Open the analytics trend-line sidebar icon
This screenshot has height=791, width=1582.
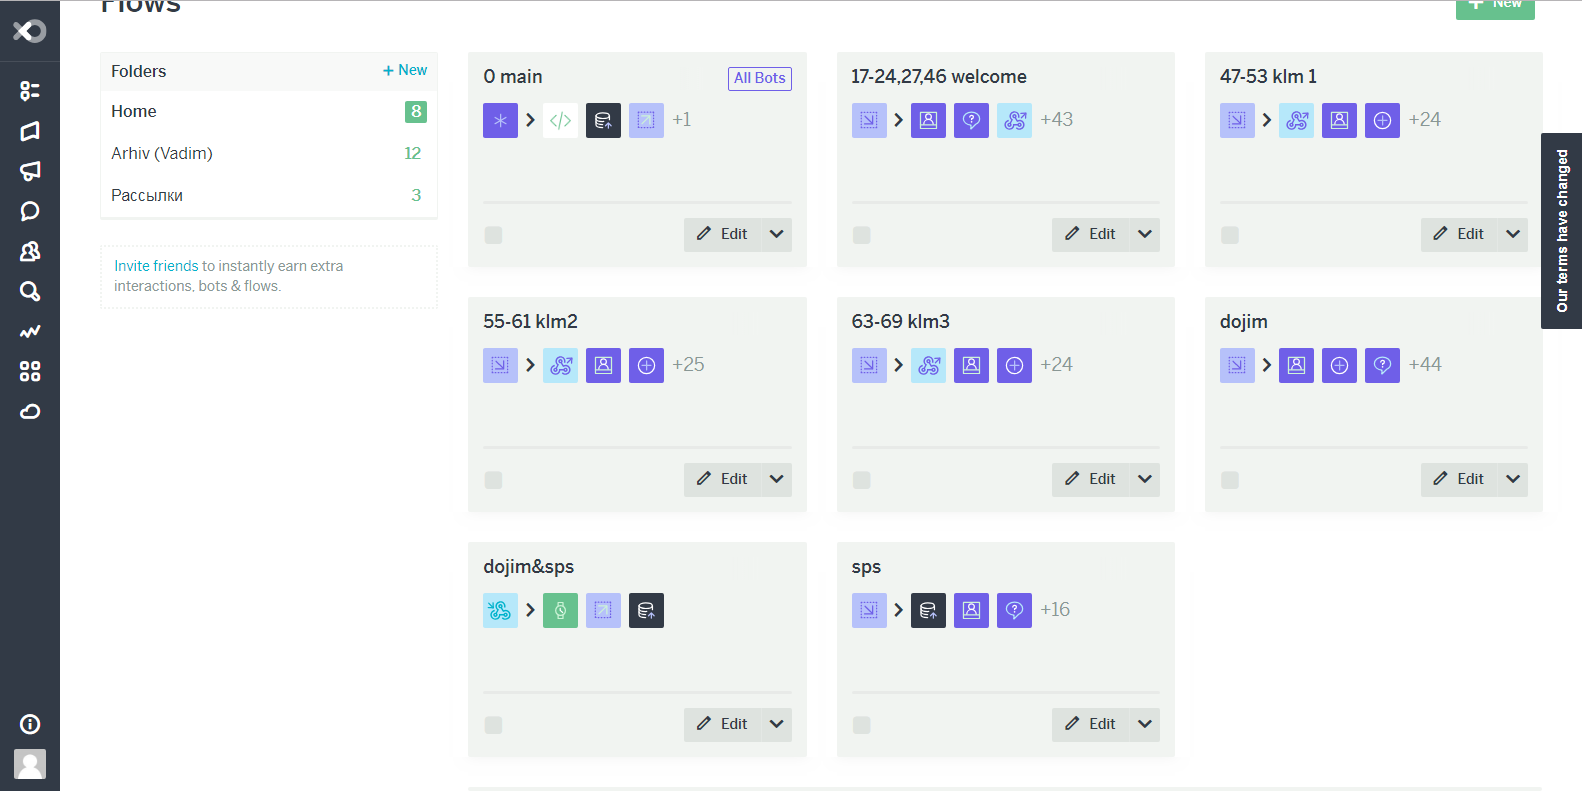[x=30, y=331]
